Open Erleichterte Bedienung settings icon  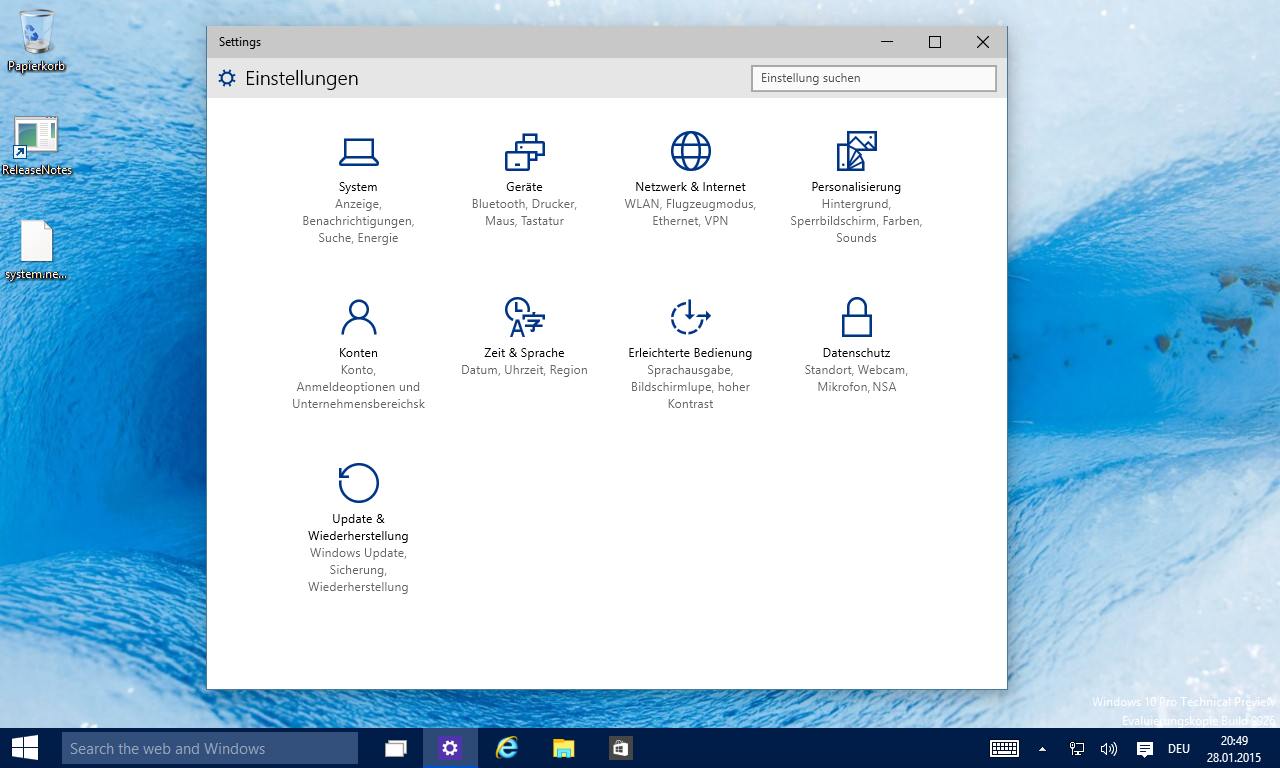pos(690,318)
